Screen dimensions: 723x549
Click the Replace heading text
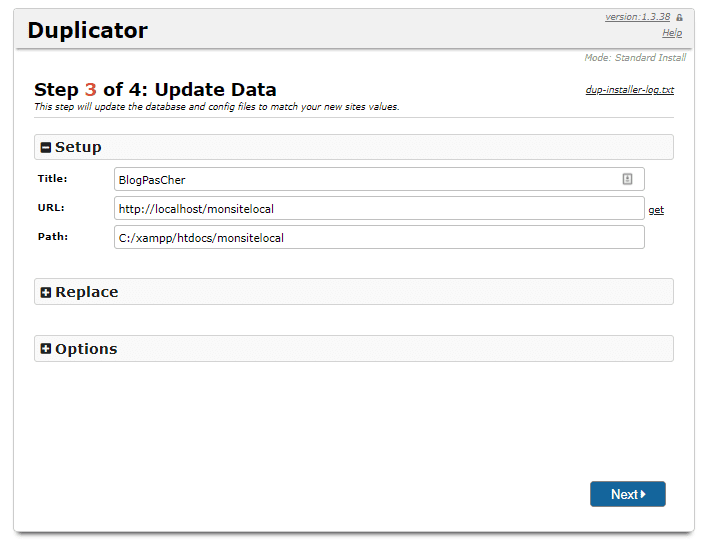point(87,292)
